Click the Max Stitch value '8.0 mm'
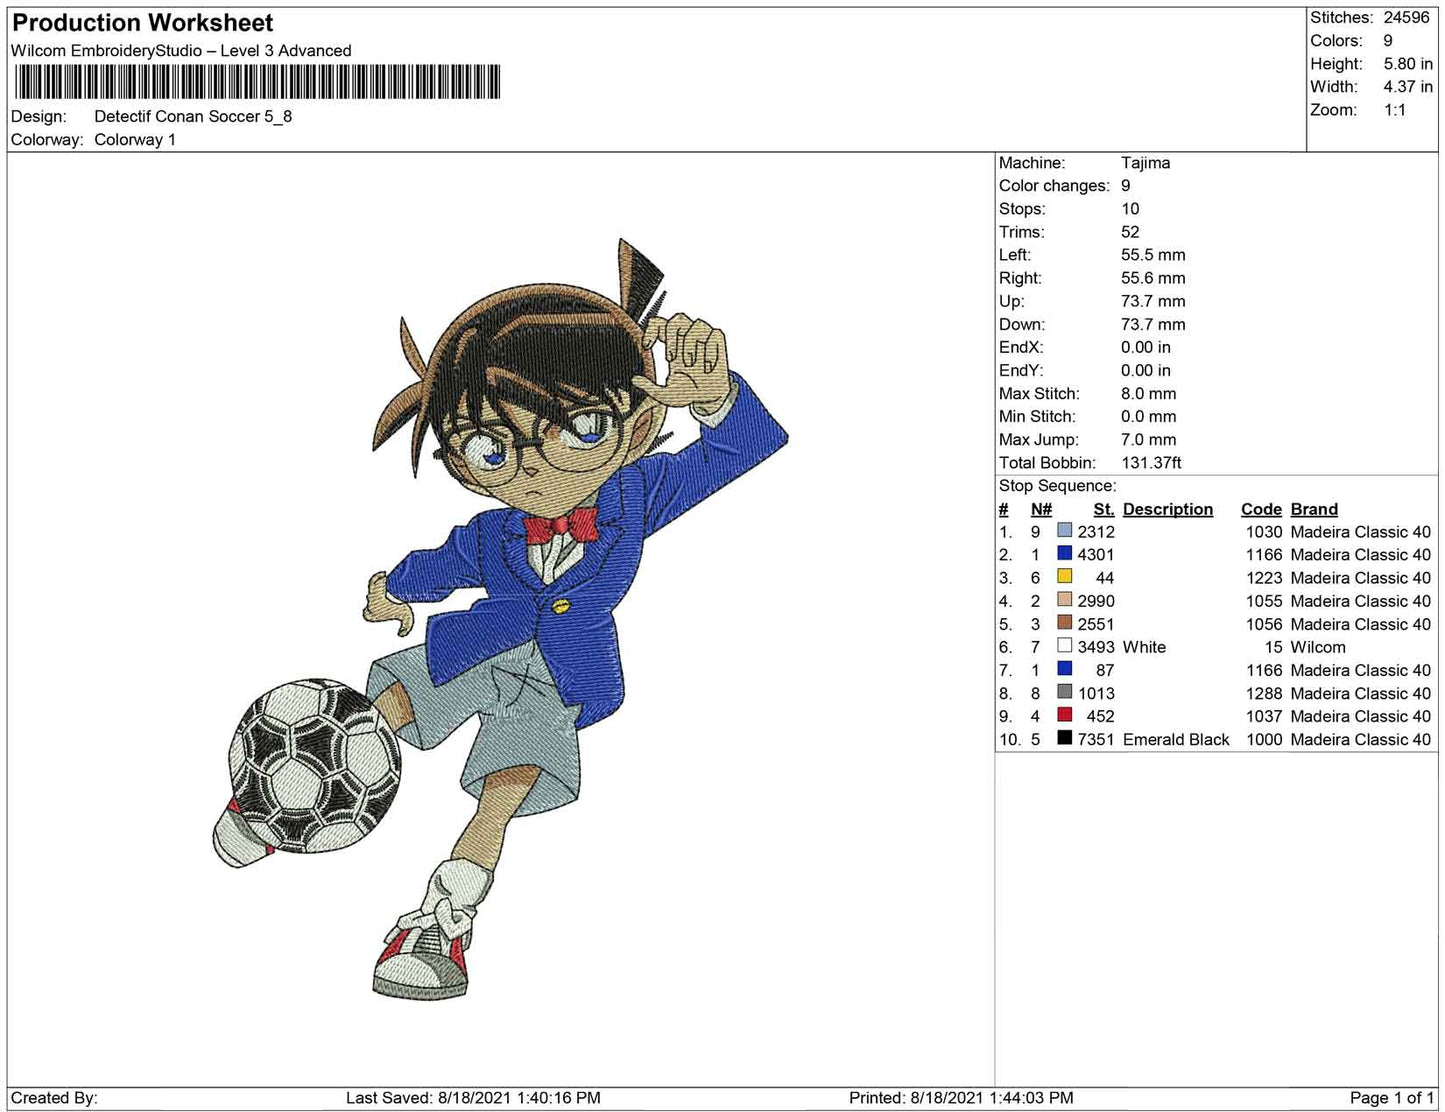The width and height of the screenshot is (1445, 1112). 1148,394
